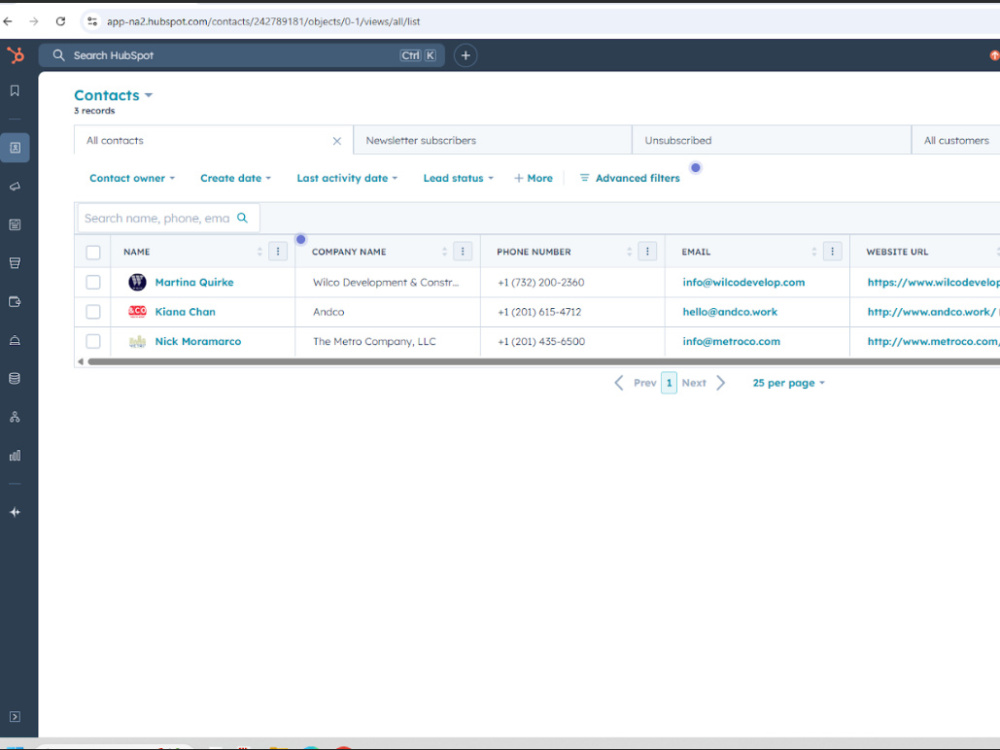Click info@wilcodevelop.com email link

coord(744,282)
